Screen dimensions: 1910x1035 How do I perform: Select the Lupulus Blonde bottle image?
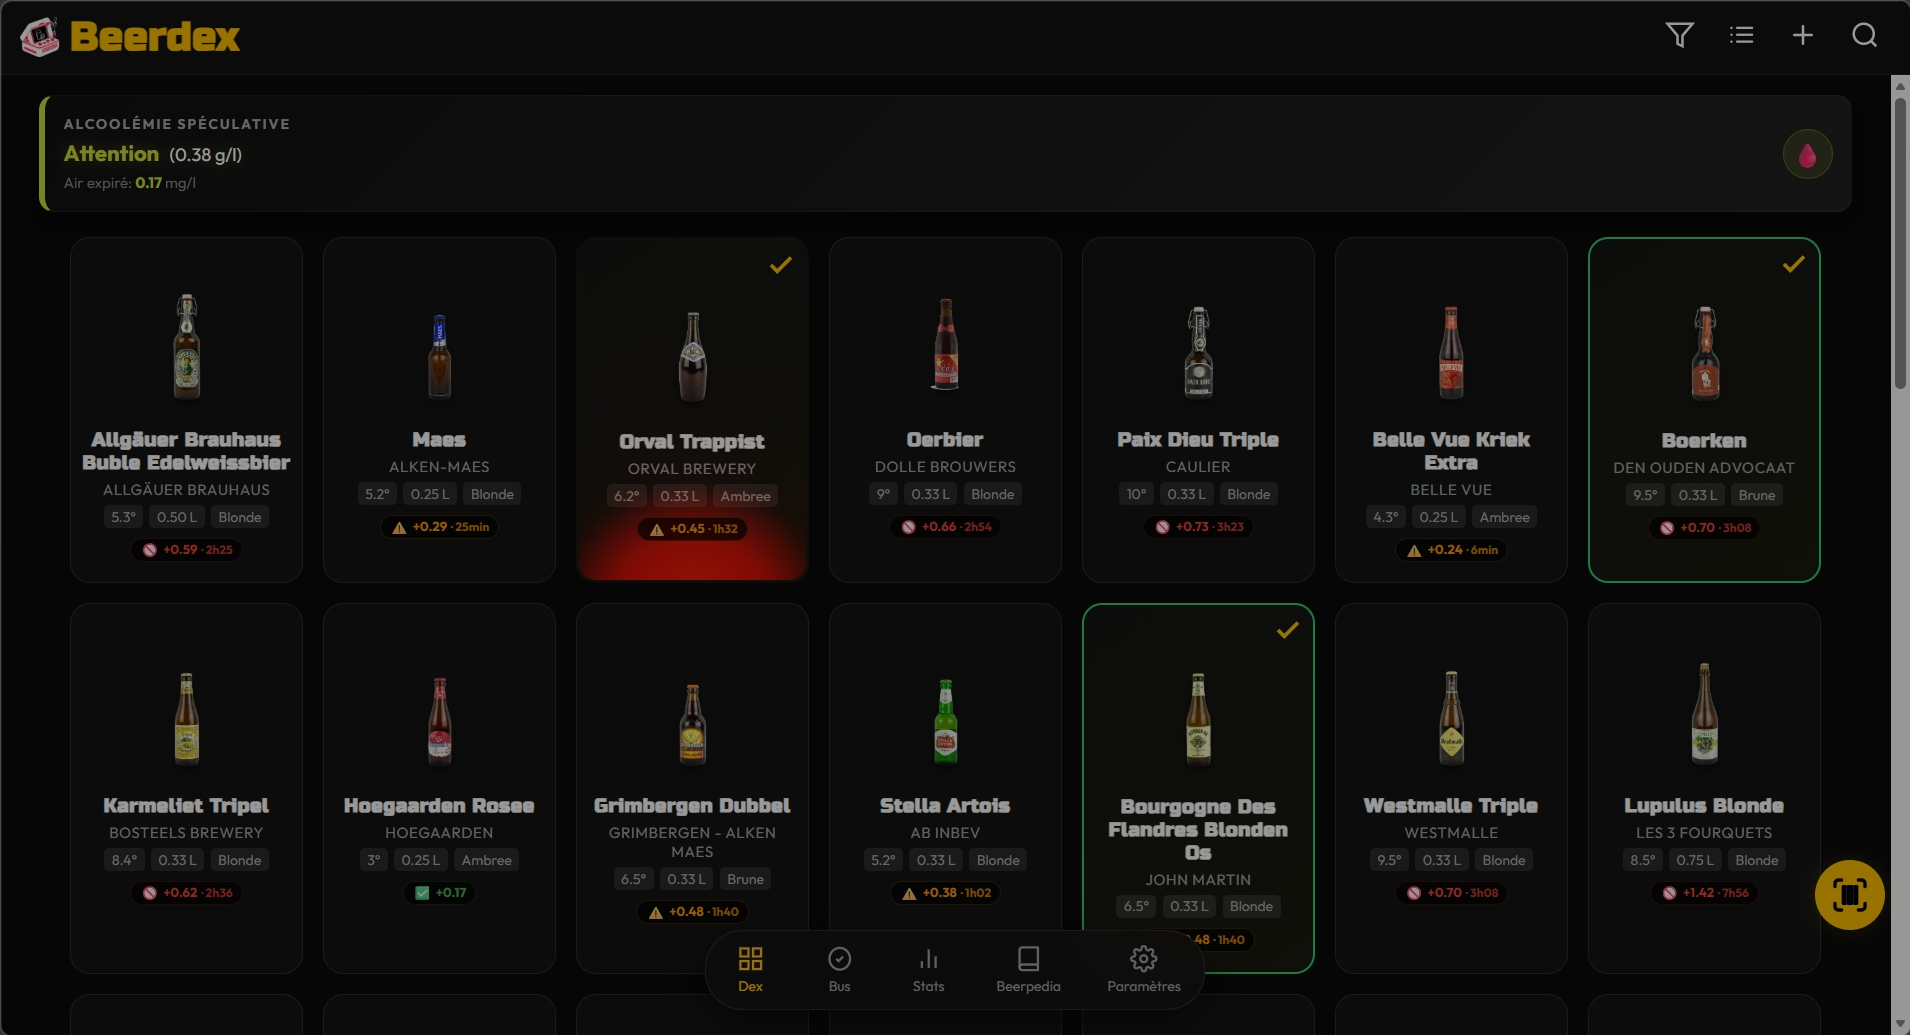[1704, 713]
